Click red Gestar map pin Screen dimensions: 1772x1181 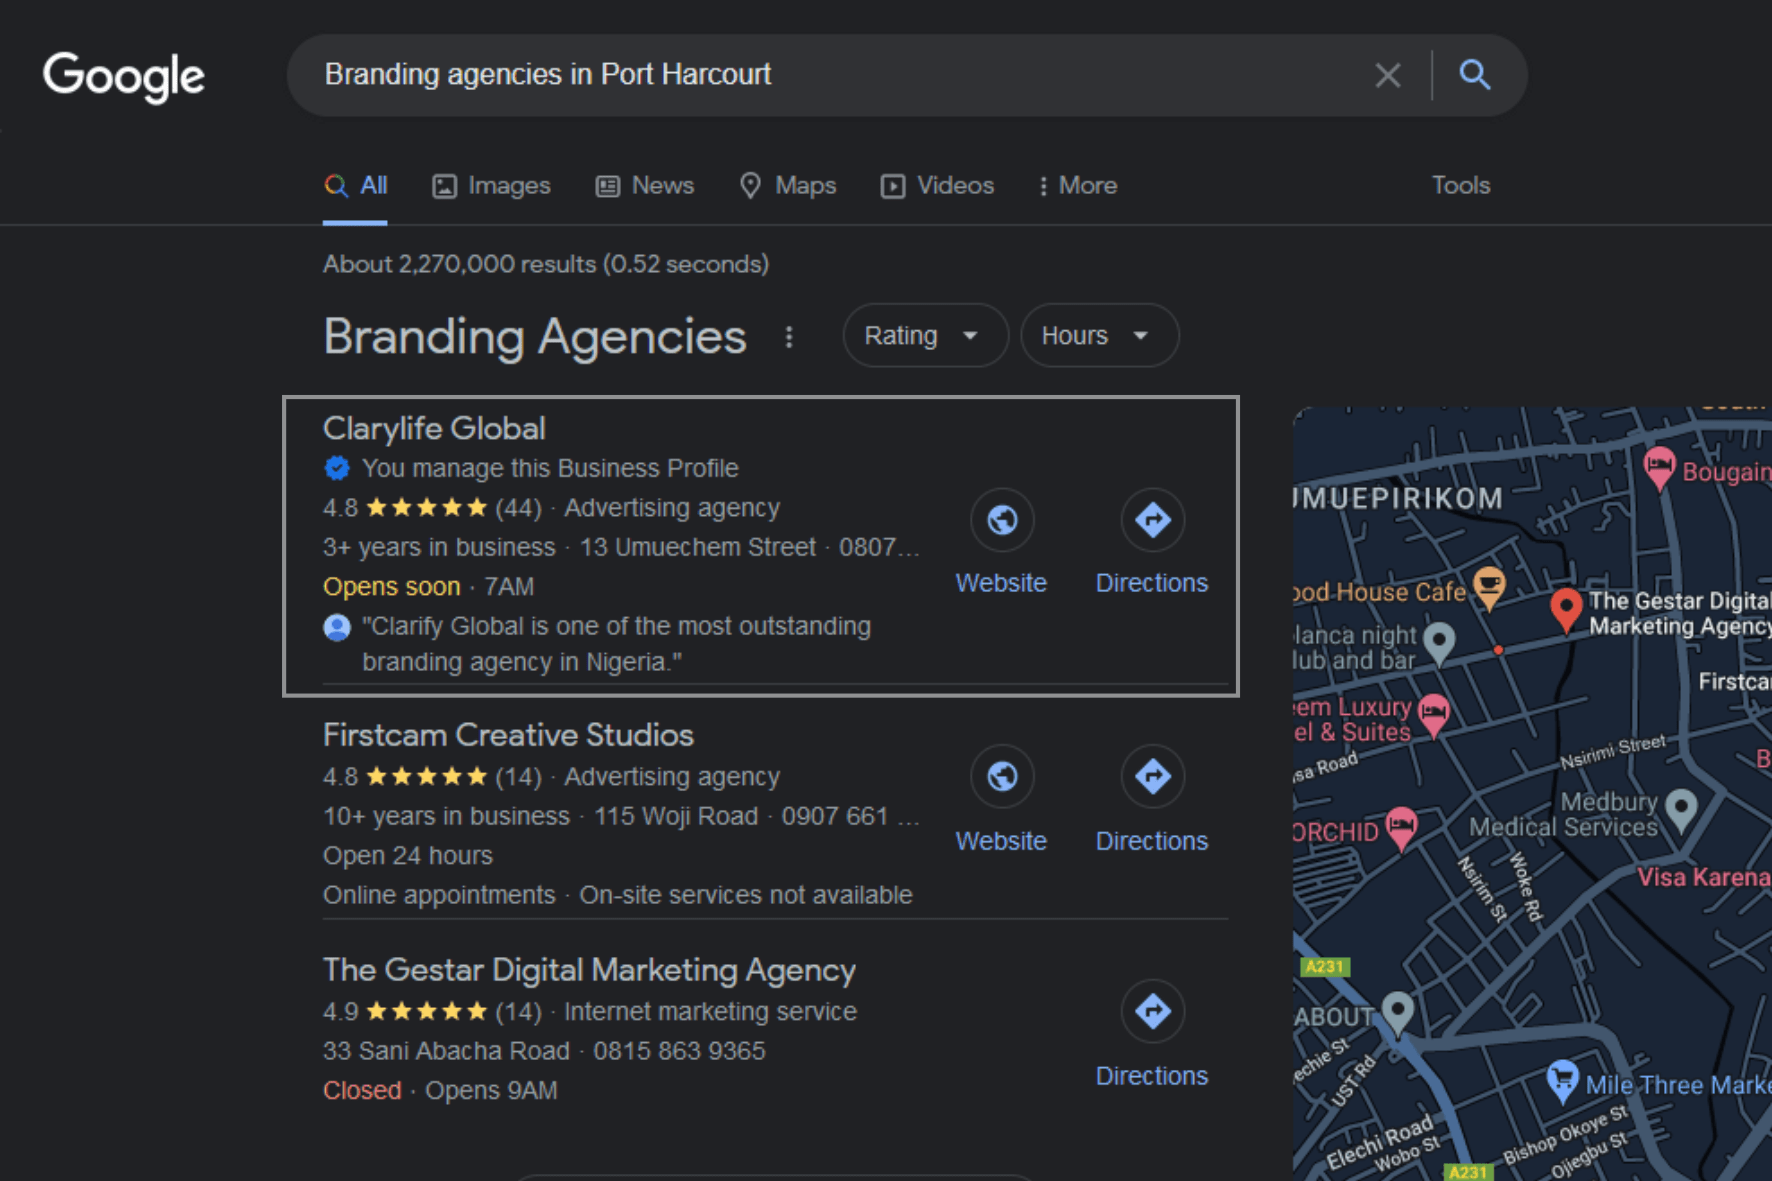point(1566,610)
